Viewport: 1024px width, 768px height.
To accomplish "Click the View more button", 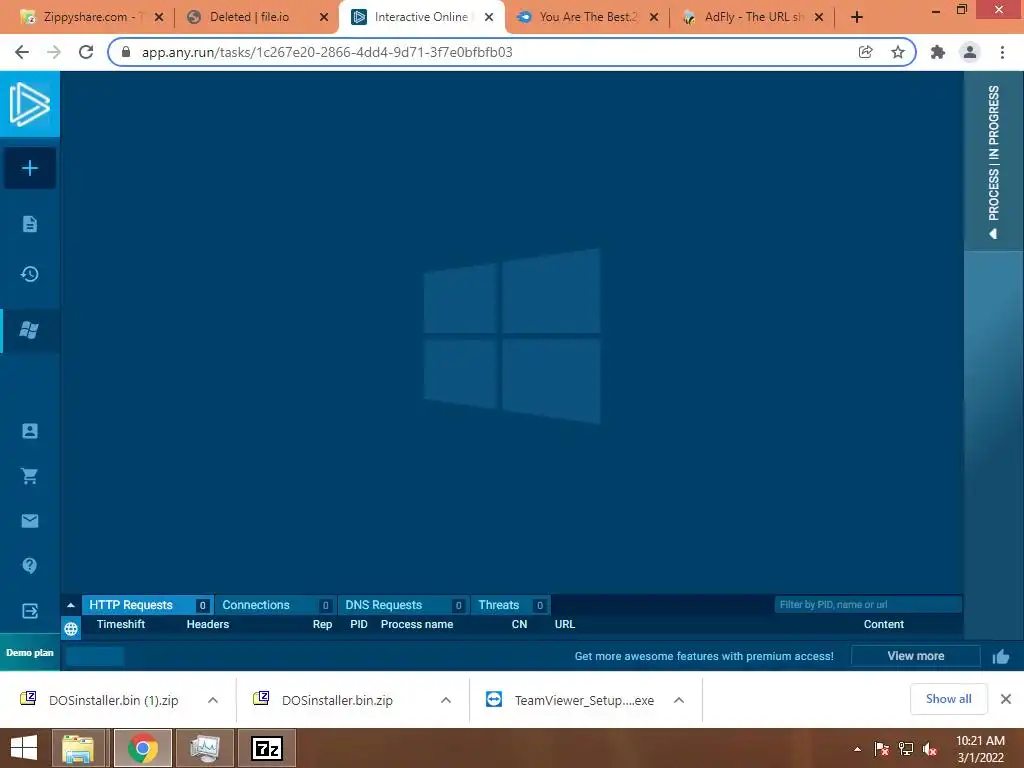I will pyautogui.click(x=916, y=656).
